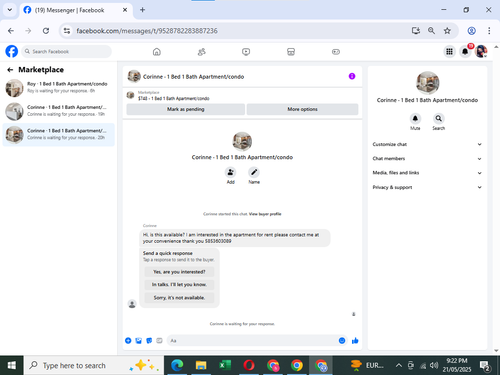Screen dimensions: 500x375
Task: Switch to the Messenger | Facebook tab
Action: point(76,10)
